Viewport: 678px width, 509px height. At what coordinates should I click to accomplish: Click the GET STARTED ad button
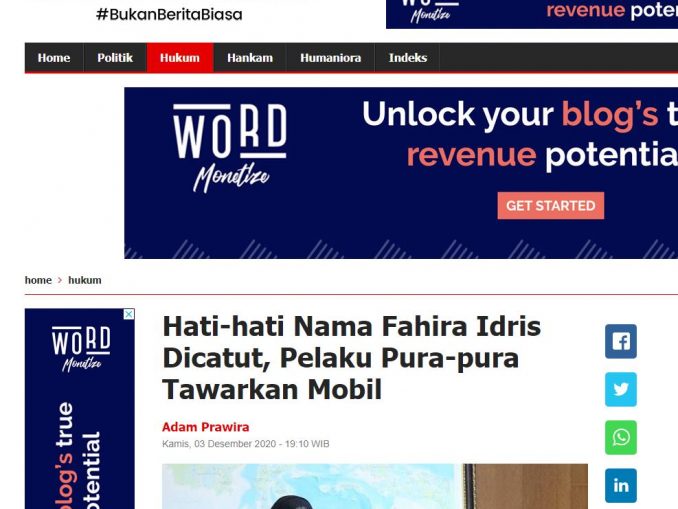tap(550, 205)
